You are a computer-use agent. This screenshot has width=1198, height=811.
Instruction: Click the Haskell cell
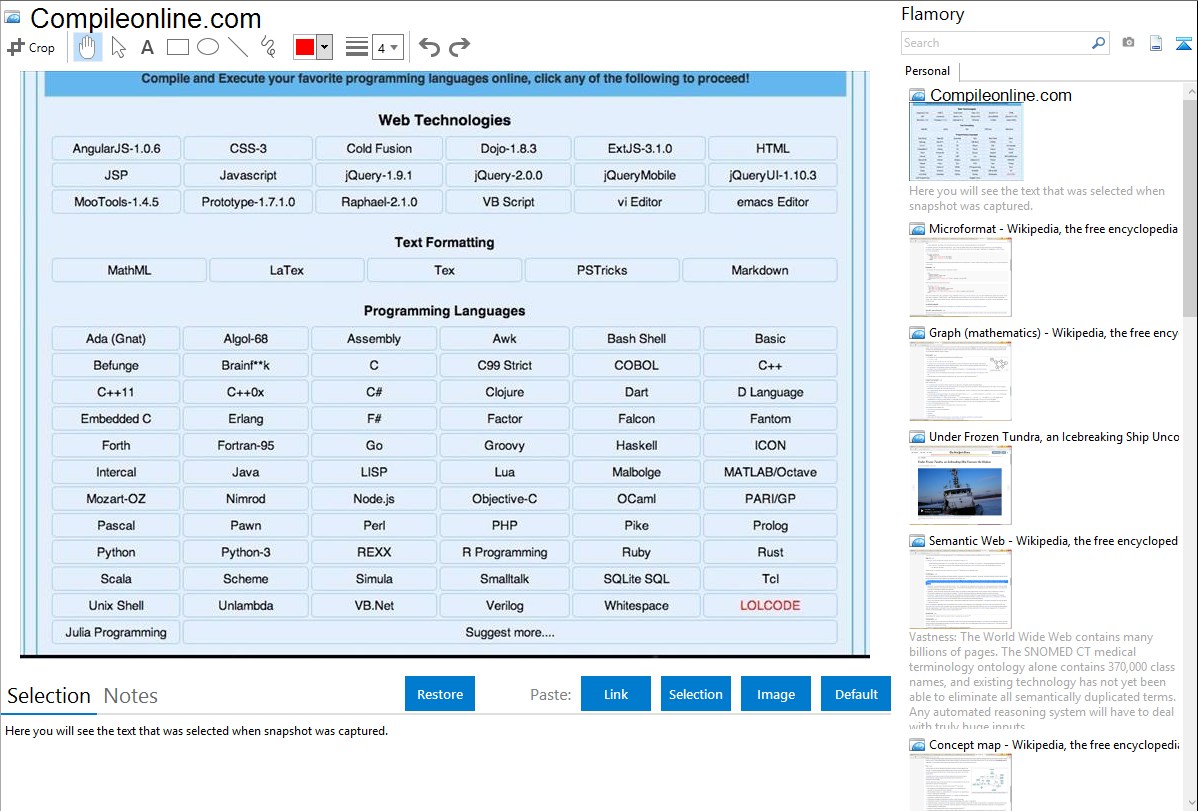pos(636,445)
